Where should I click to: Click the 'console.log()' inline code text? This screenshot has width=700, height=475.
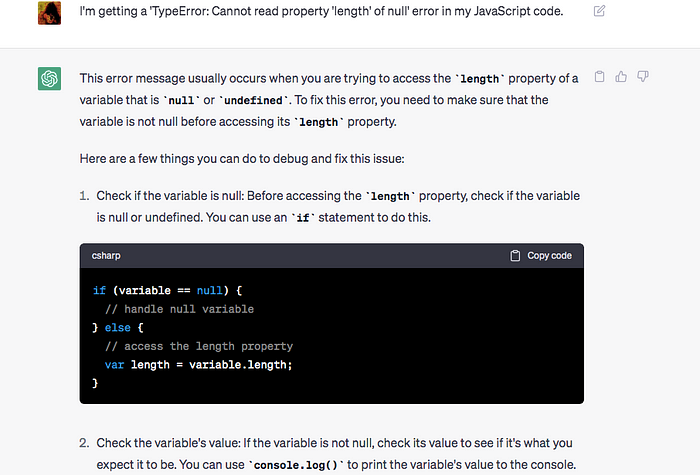click(296, 465)
